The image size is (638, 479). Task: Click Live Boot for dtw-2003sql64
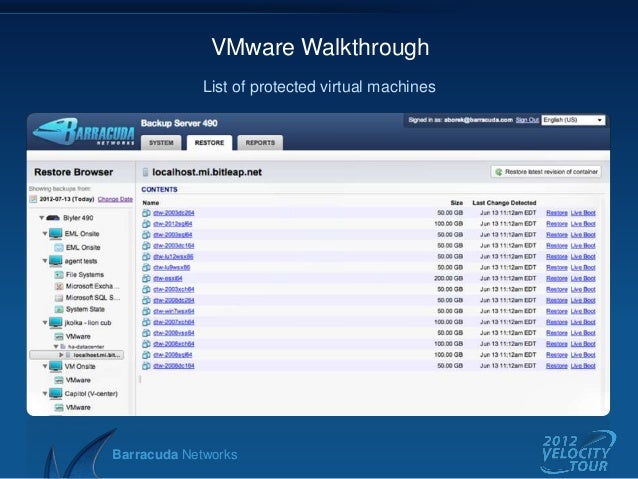pyautogui.click(x=583, y=235)
